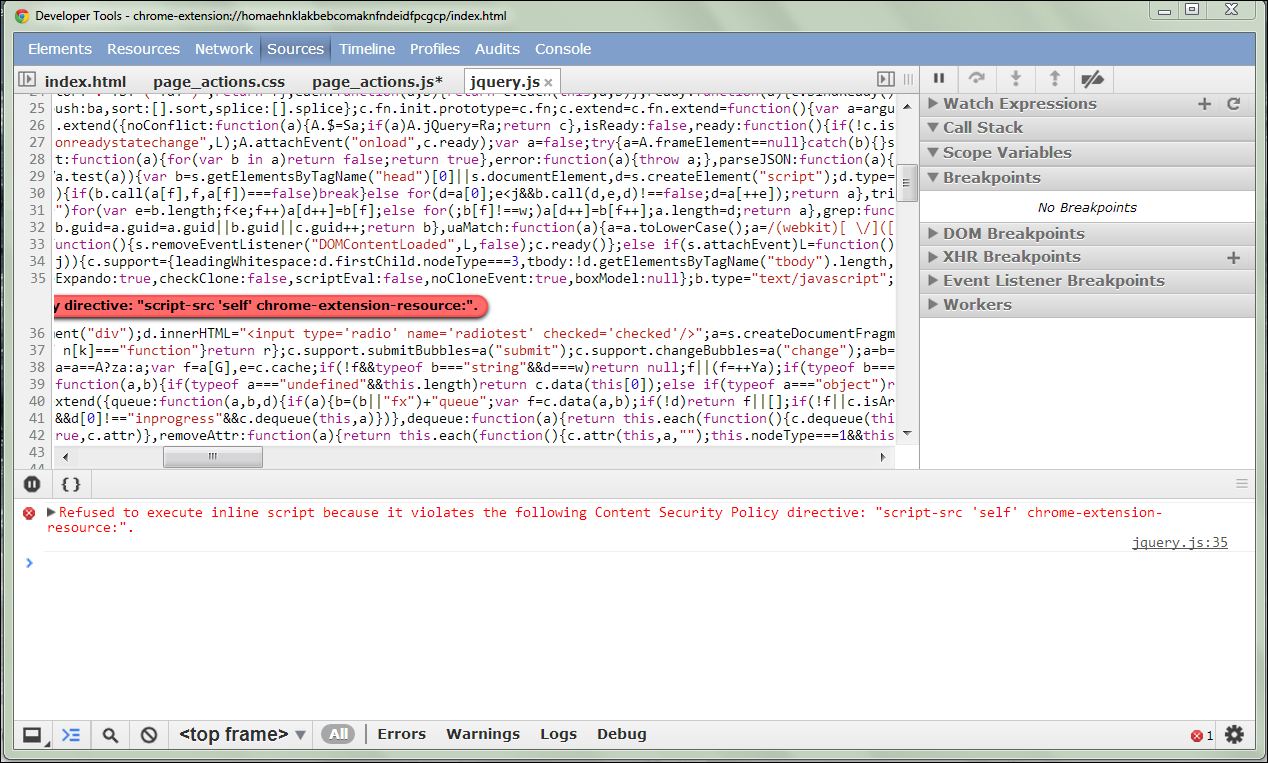
Task: Pause script execution in debugger toolbar
Action: click(x=939, y=79)
